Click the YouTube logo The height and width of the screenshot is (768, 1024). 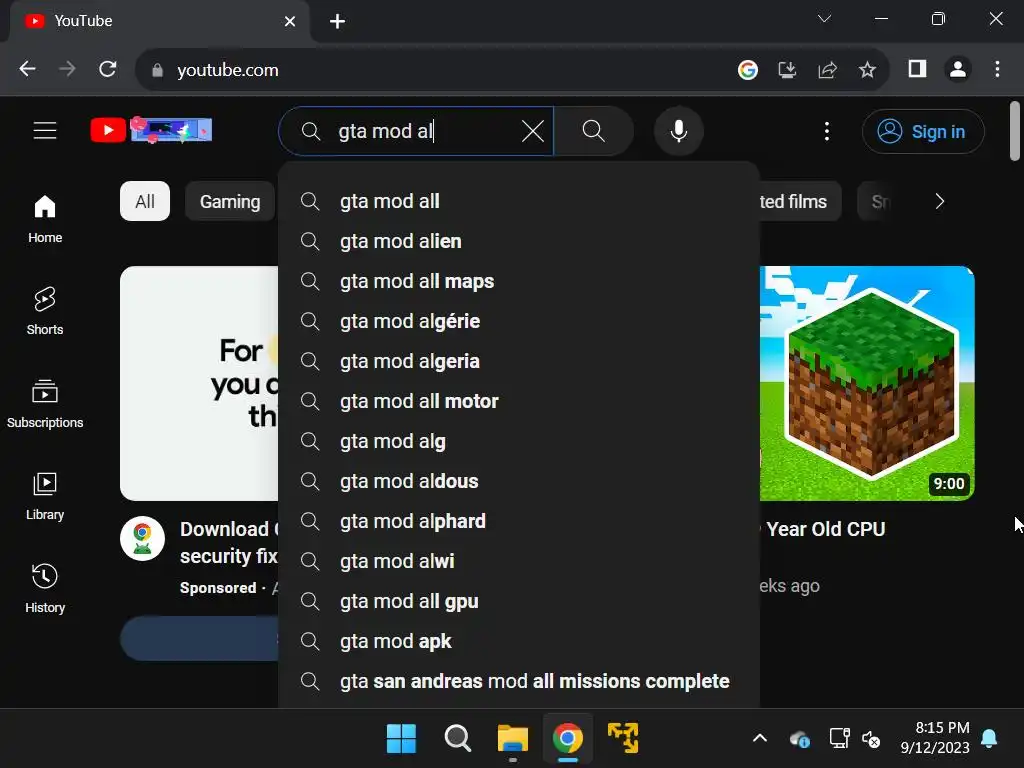151,131
